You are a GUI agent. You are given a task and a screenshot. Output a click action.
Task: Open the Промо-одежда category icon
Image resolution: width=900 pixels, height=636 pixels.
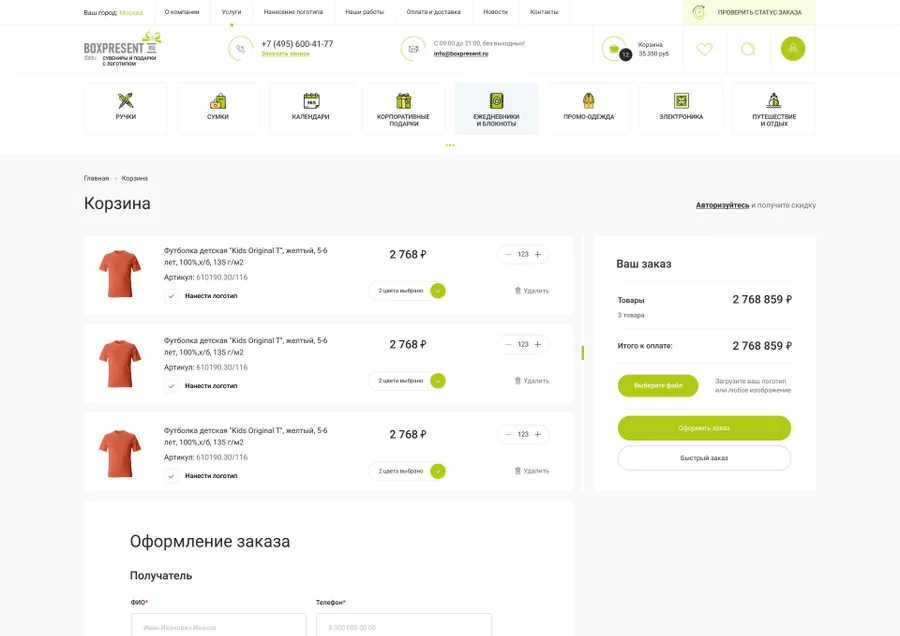tap(588, 101)
